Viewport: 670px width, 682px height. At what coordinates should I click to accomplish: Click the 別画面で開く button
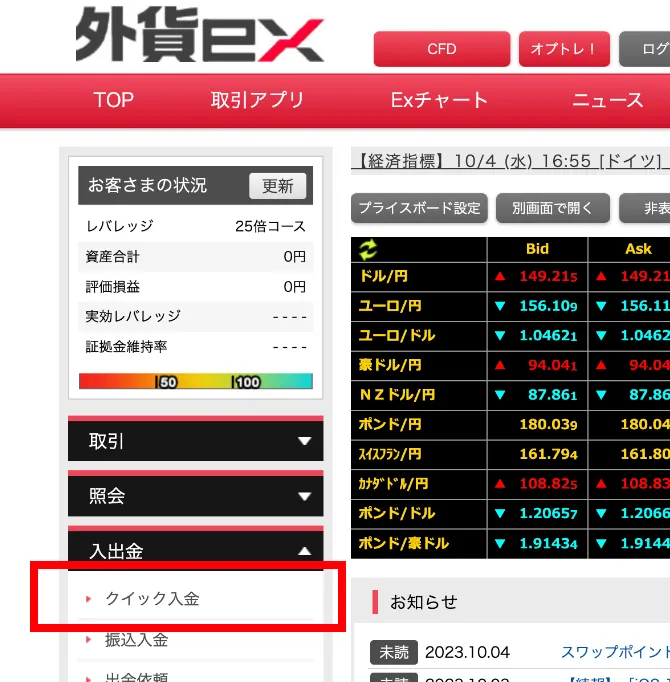[x=552, y=208]
